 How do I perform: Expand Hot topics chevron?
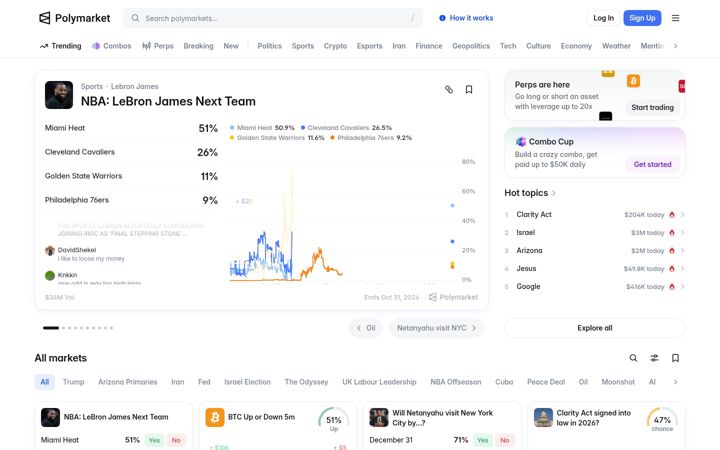point(554,193)
